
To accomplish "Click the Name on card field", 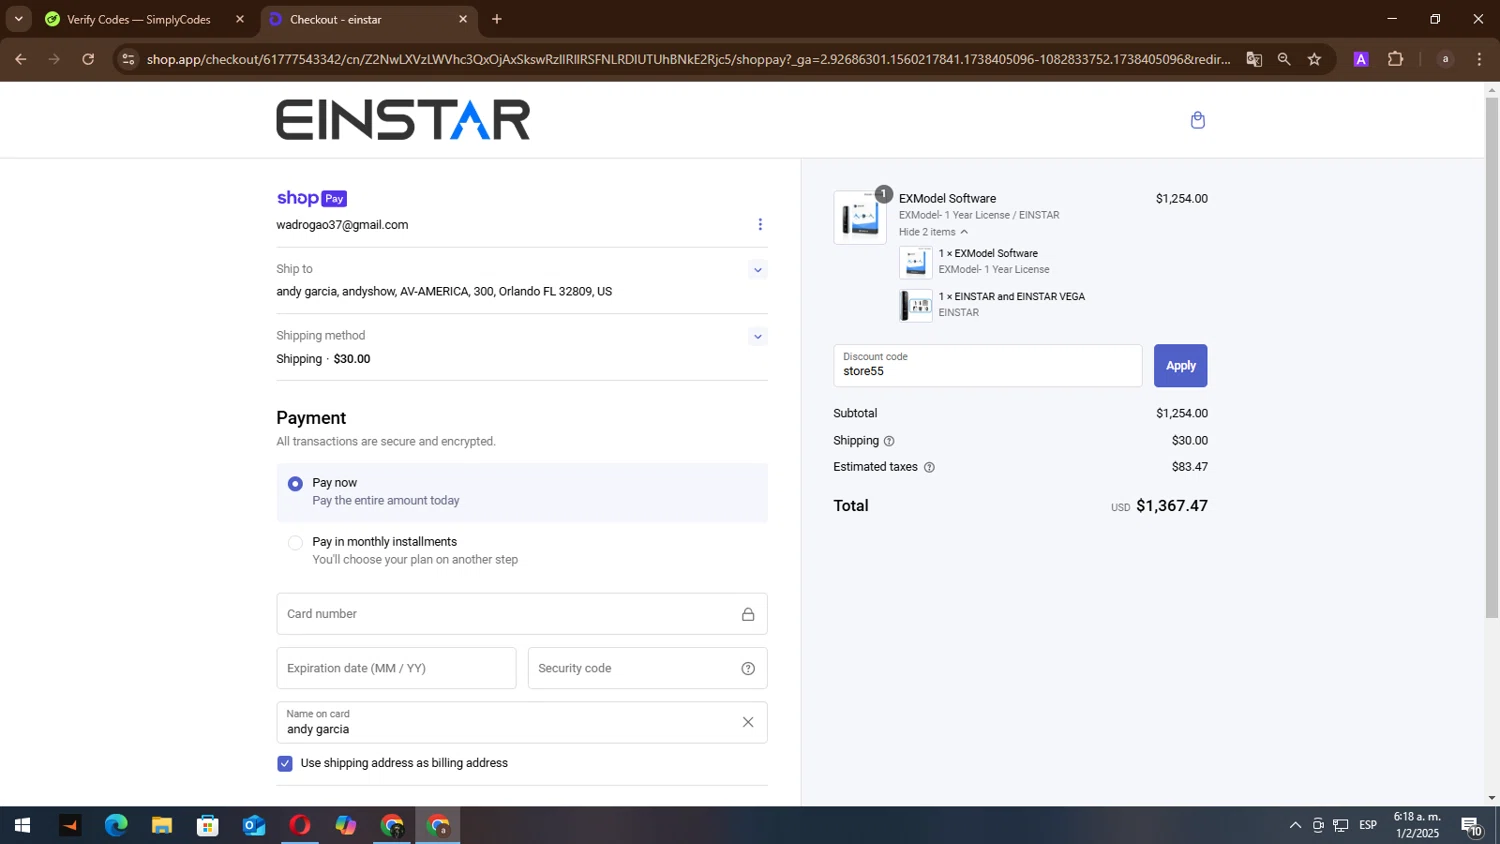I will (522, 722).
